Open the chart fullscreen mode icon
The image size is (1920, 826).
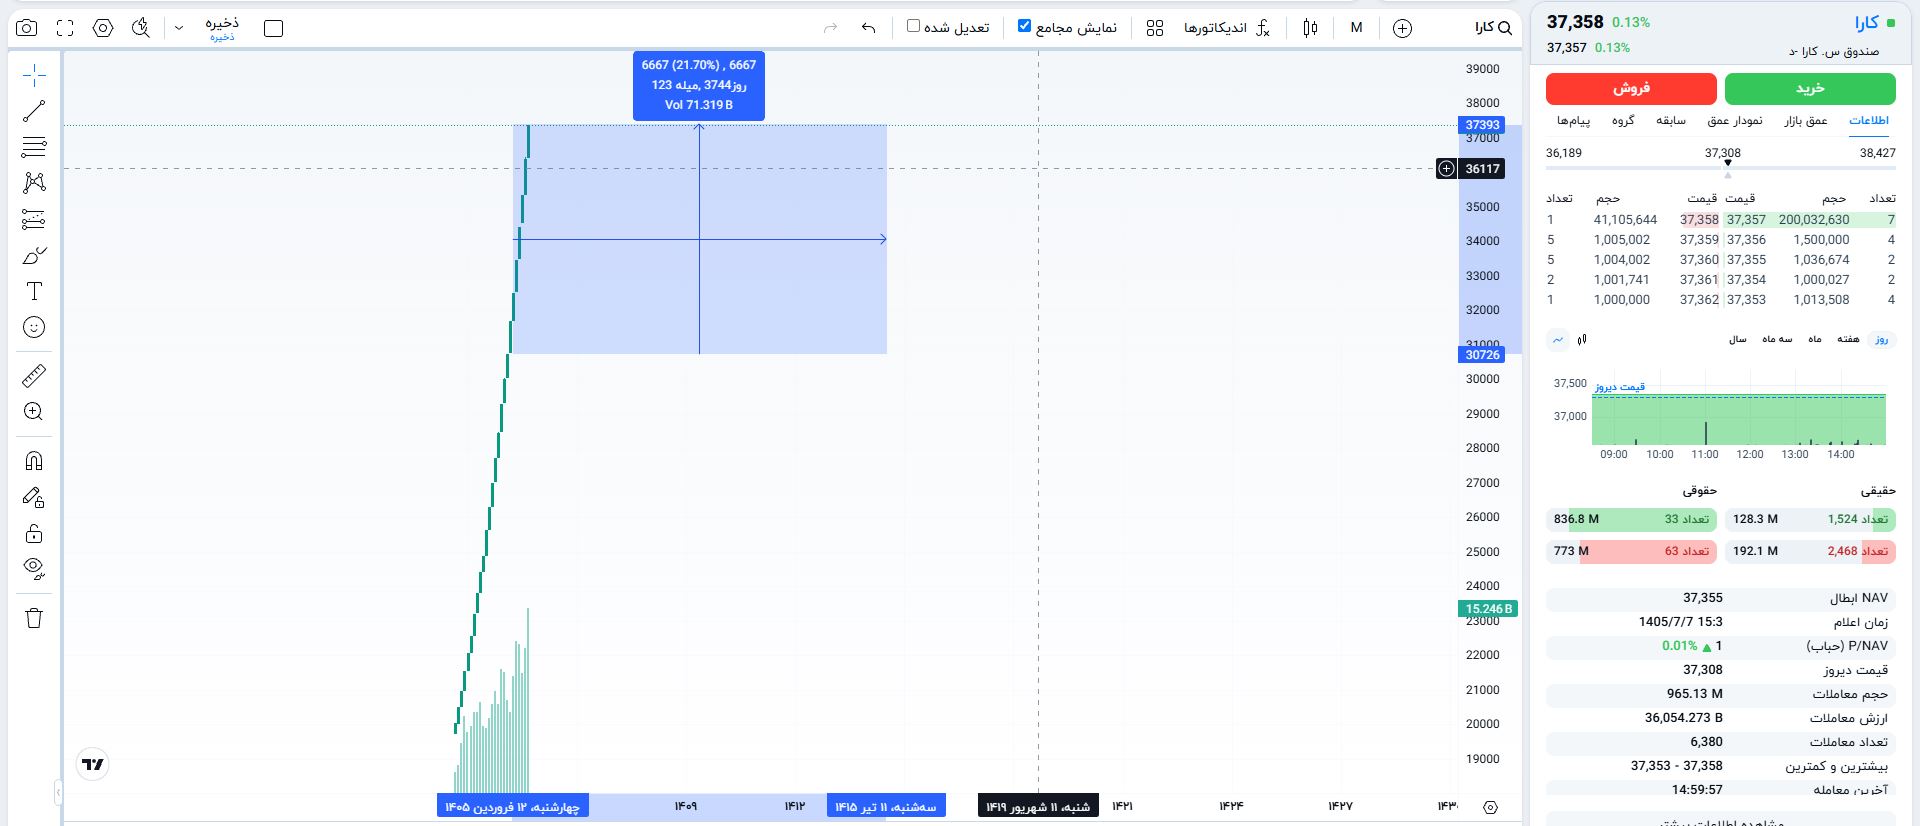(65, 28)
